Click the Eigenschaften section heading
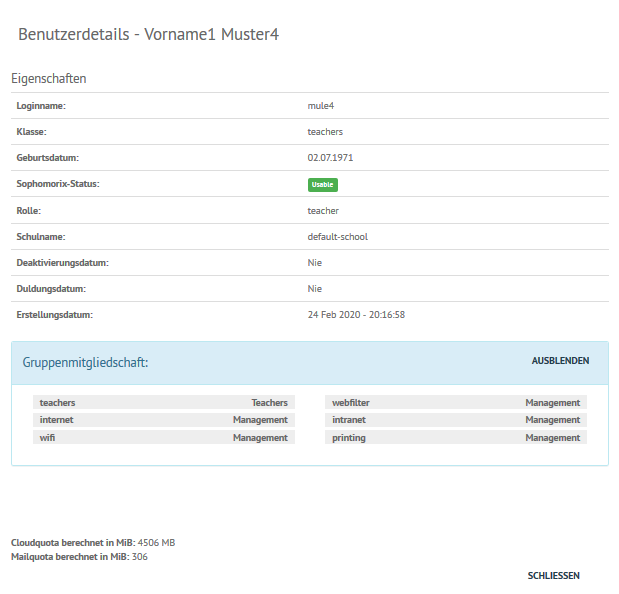Screen dimensions: 619x594 [x=49, y=79]
